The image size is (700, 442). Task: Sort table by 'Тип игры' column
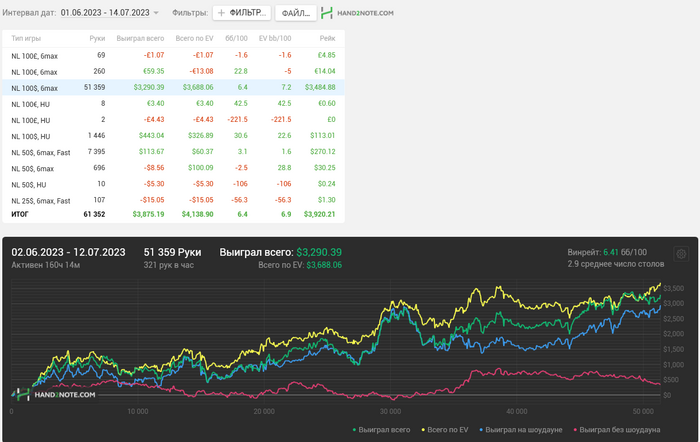26,37
